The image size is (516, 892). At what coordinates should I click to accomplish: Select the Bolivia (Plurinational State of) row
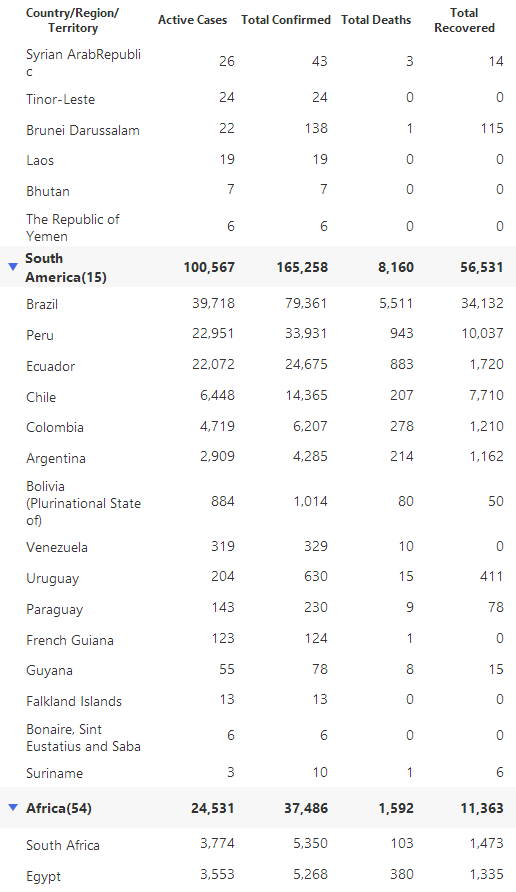pos(258,502)
